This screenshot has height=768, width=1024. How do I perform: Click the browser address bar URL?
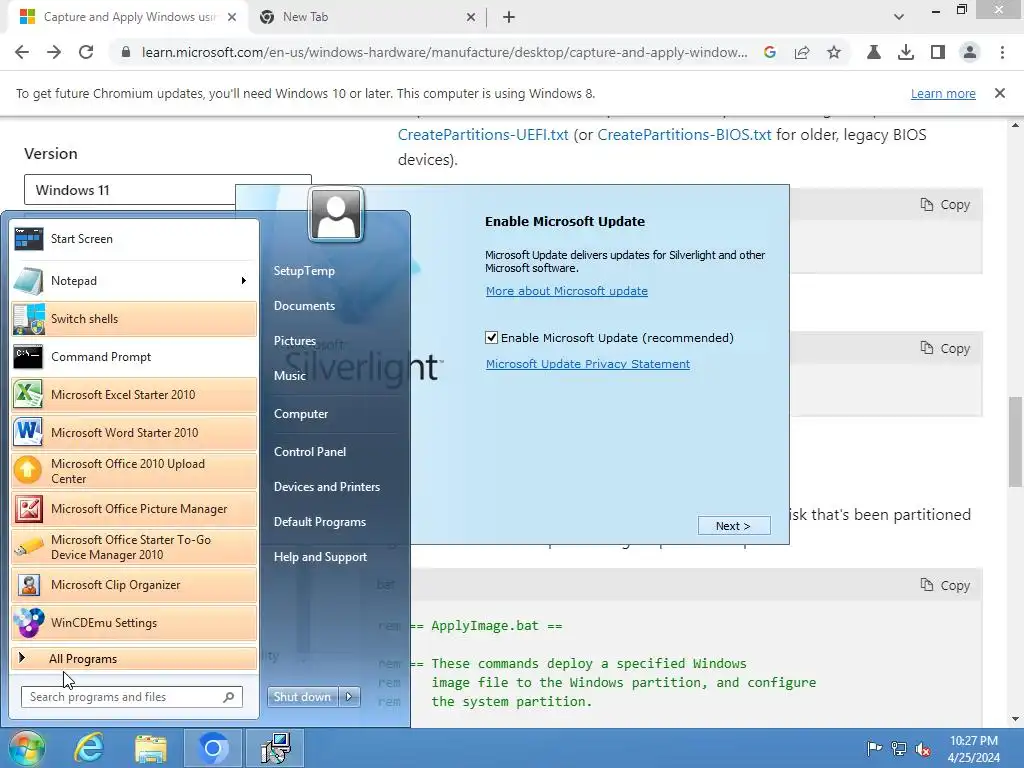[445, 52]
